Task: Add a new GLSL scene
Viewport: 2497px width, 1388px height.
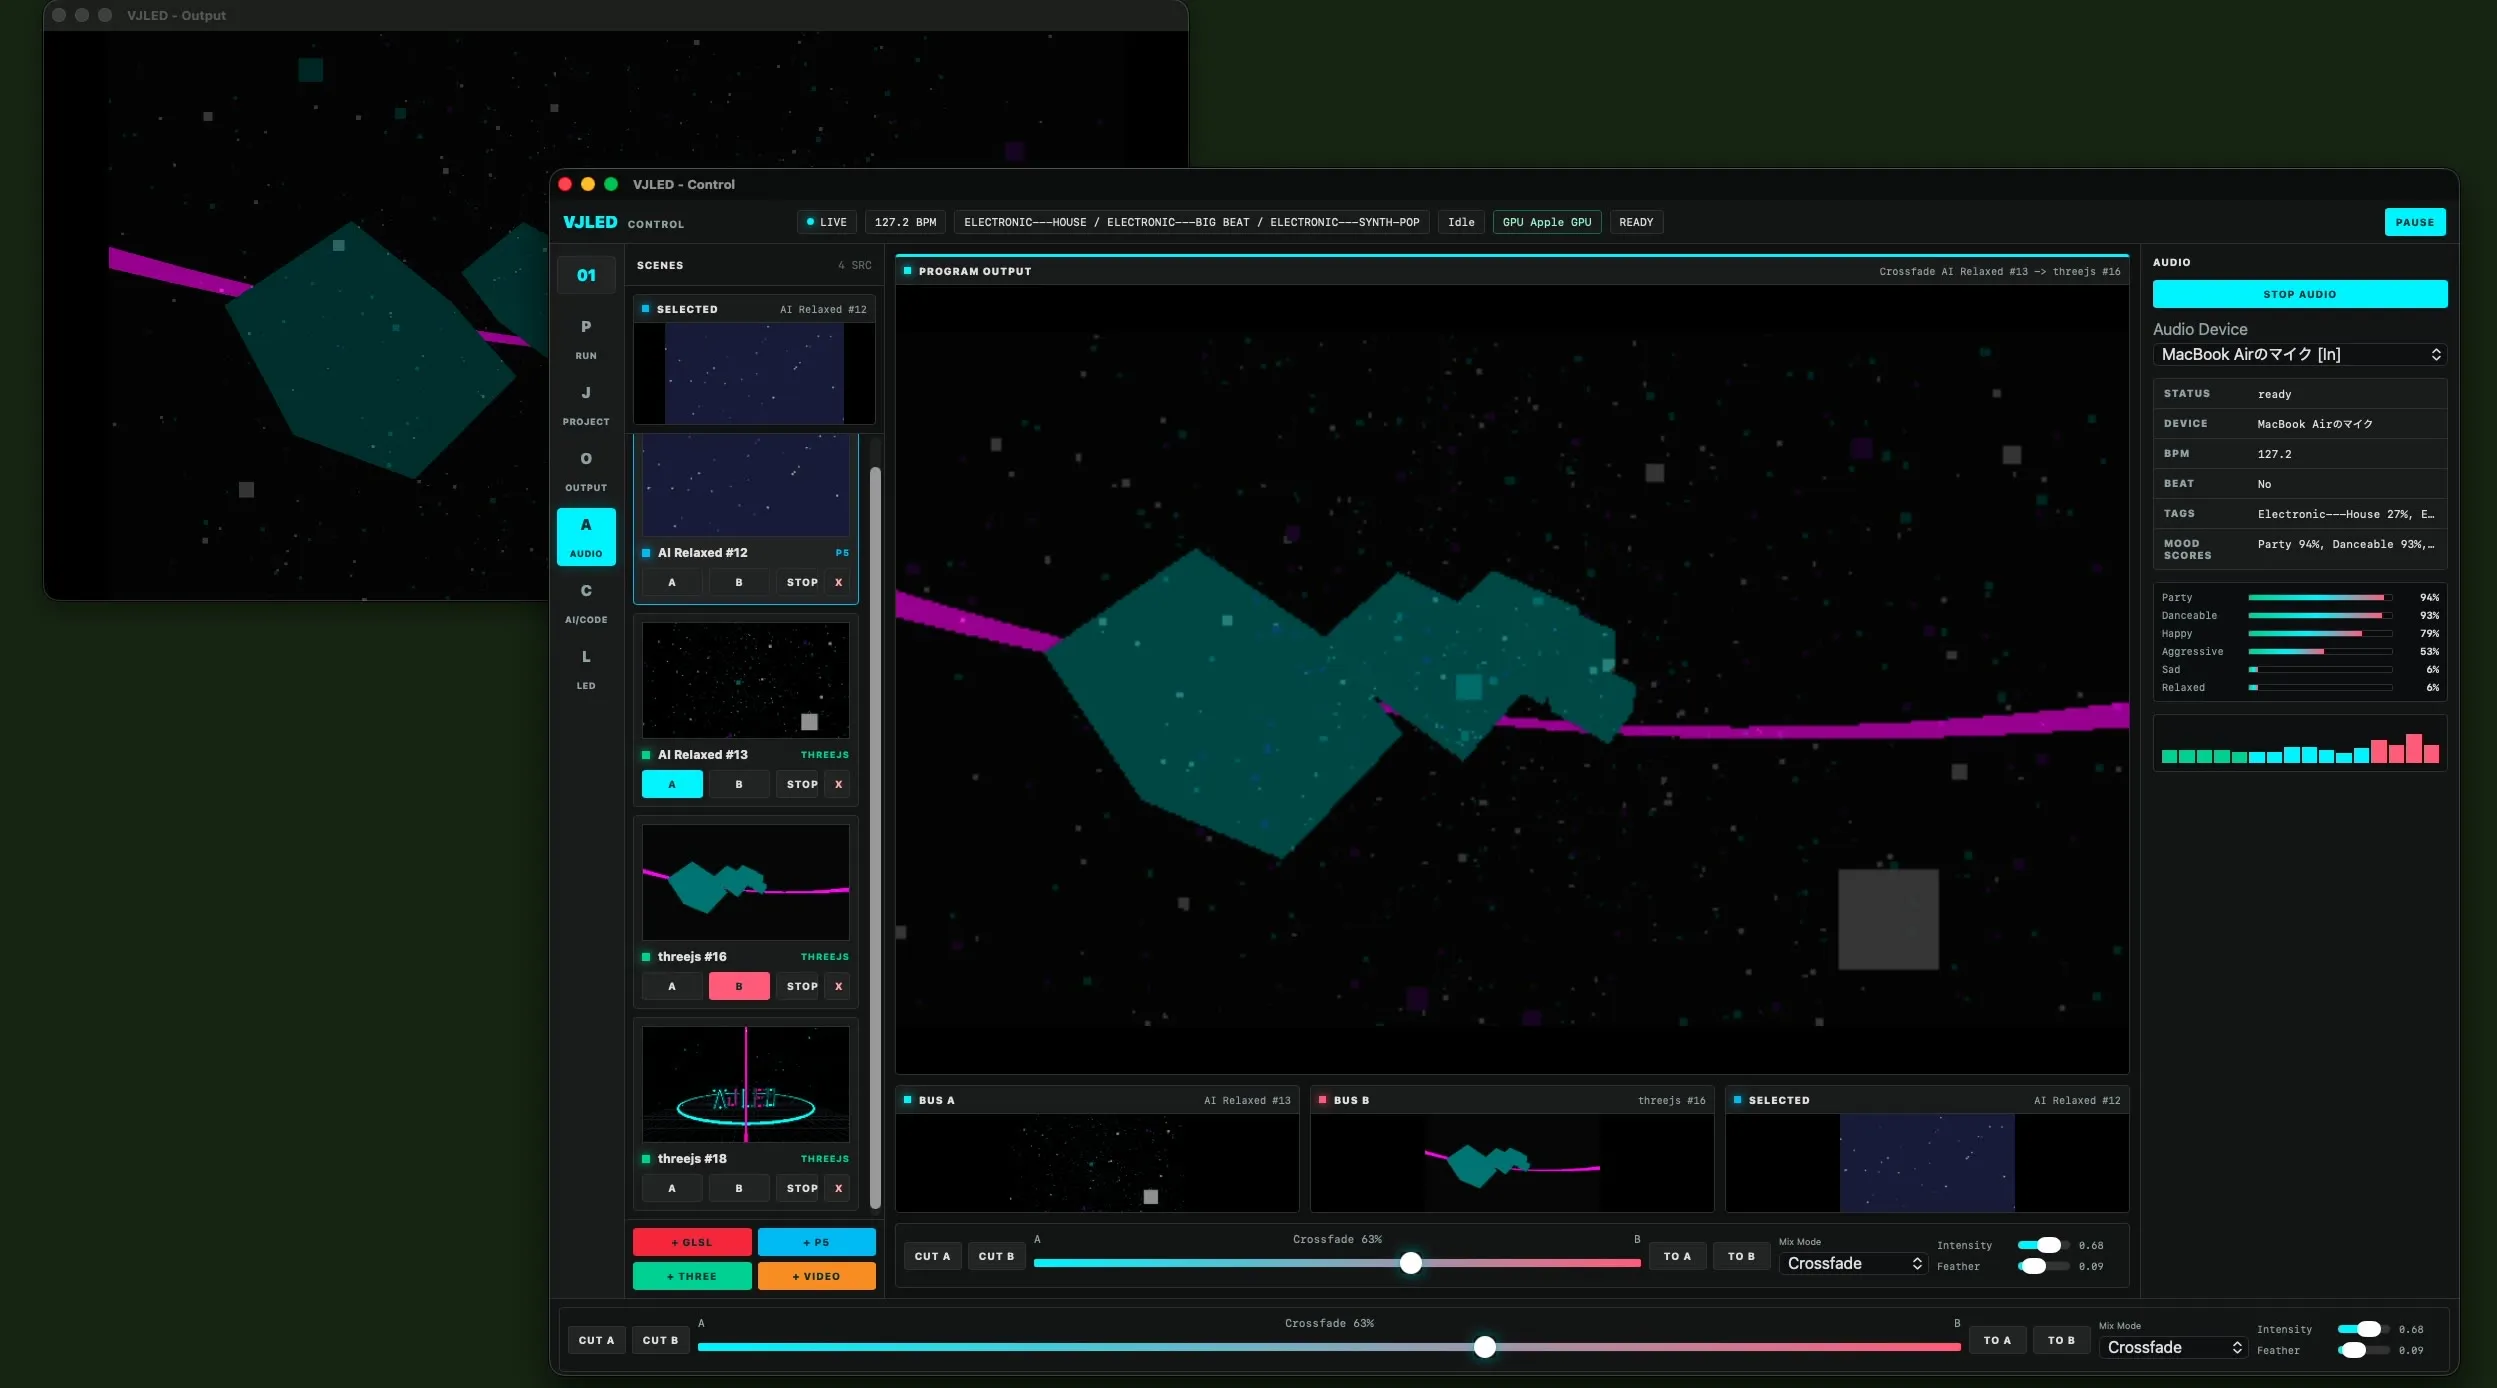Action: coord(692,1242)
